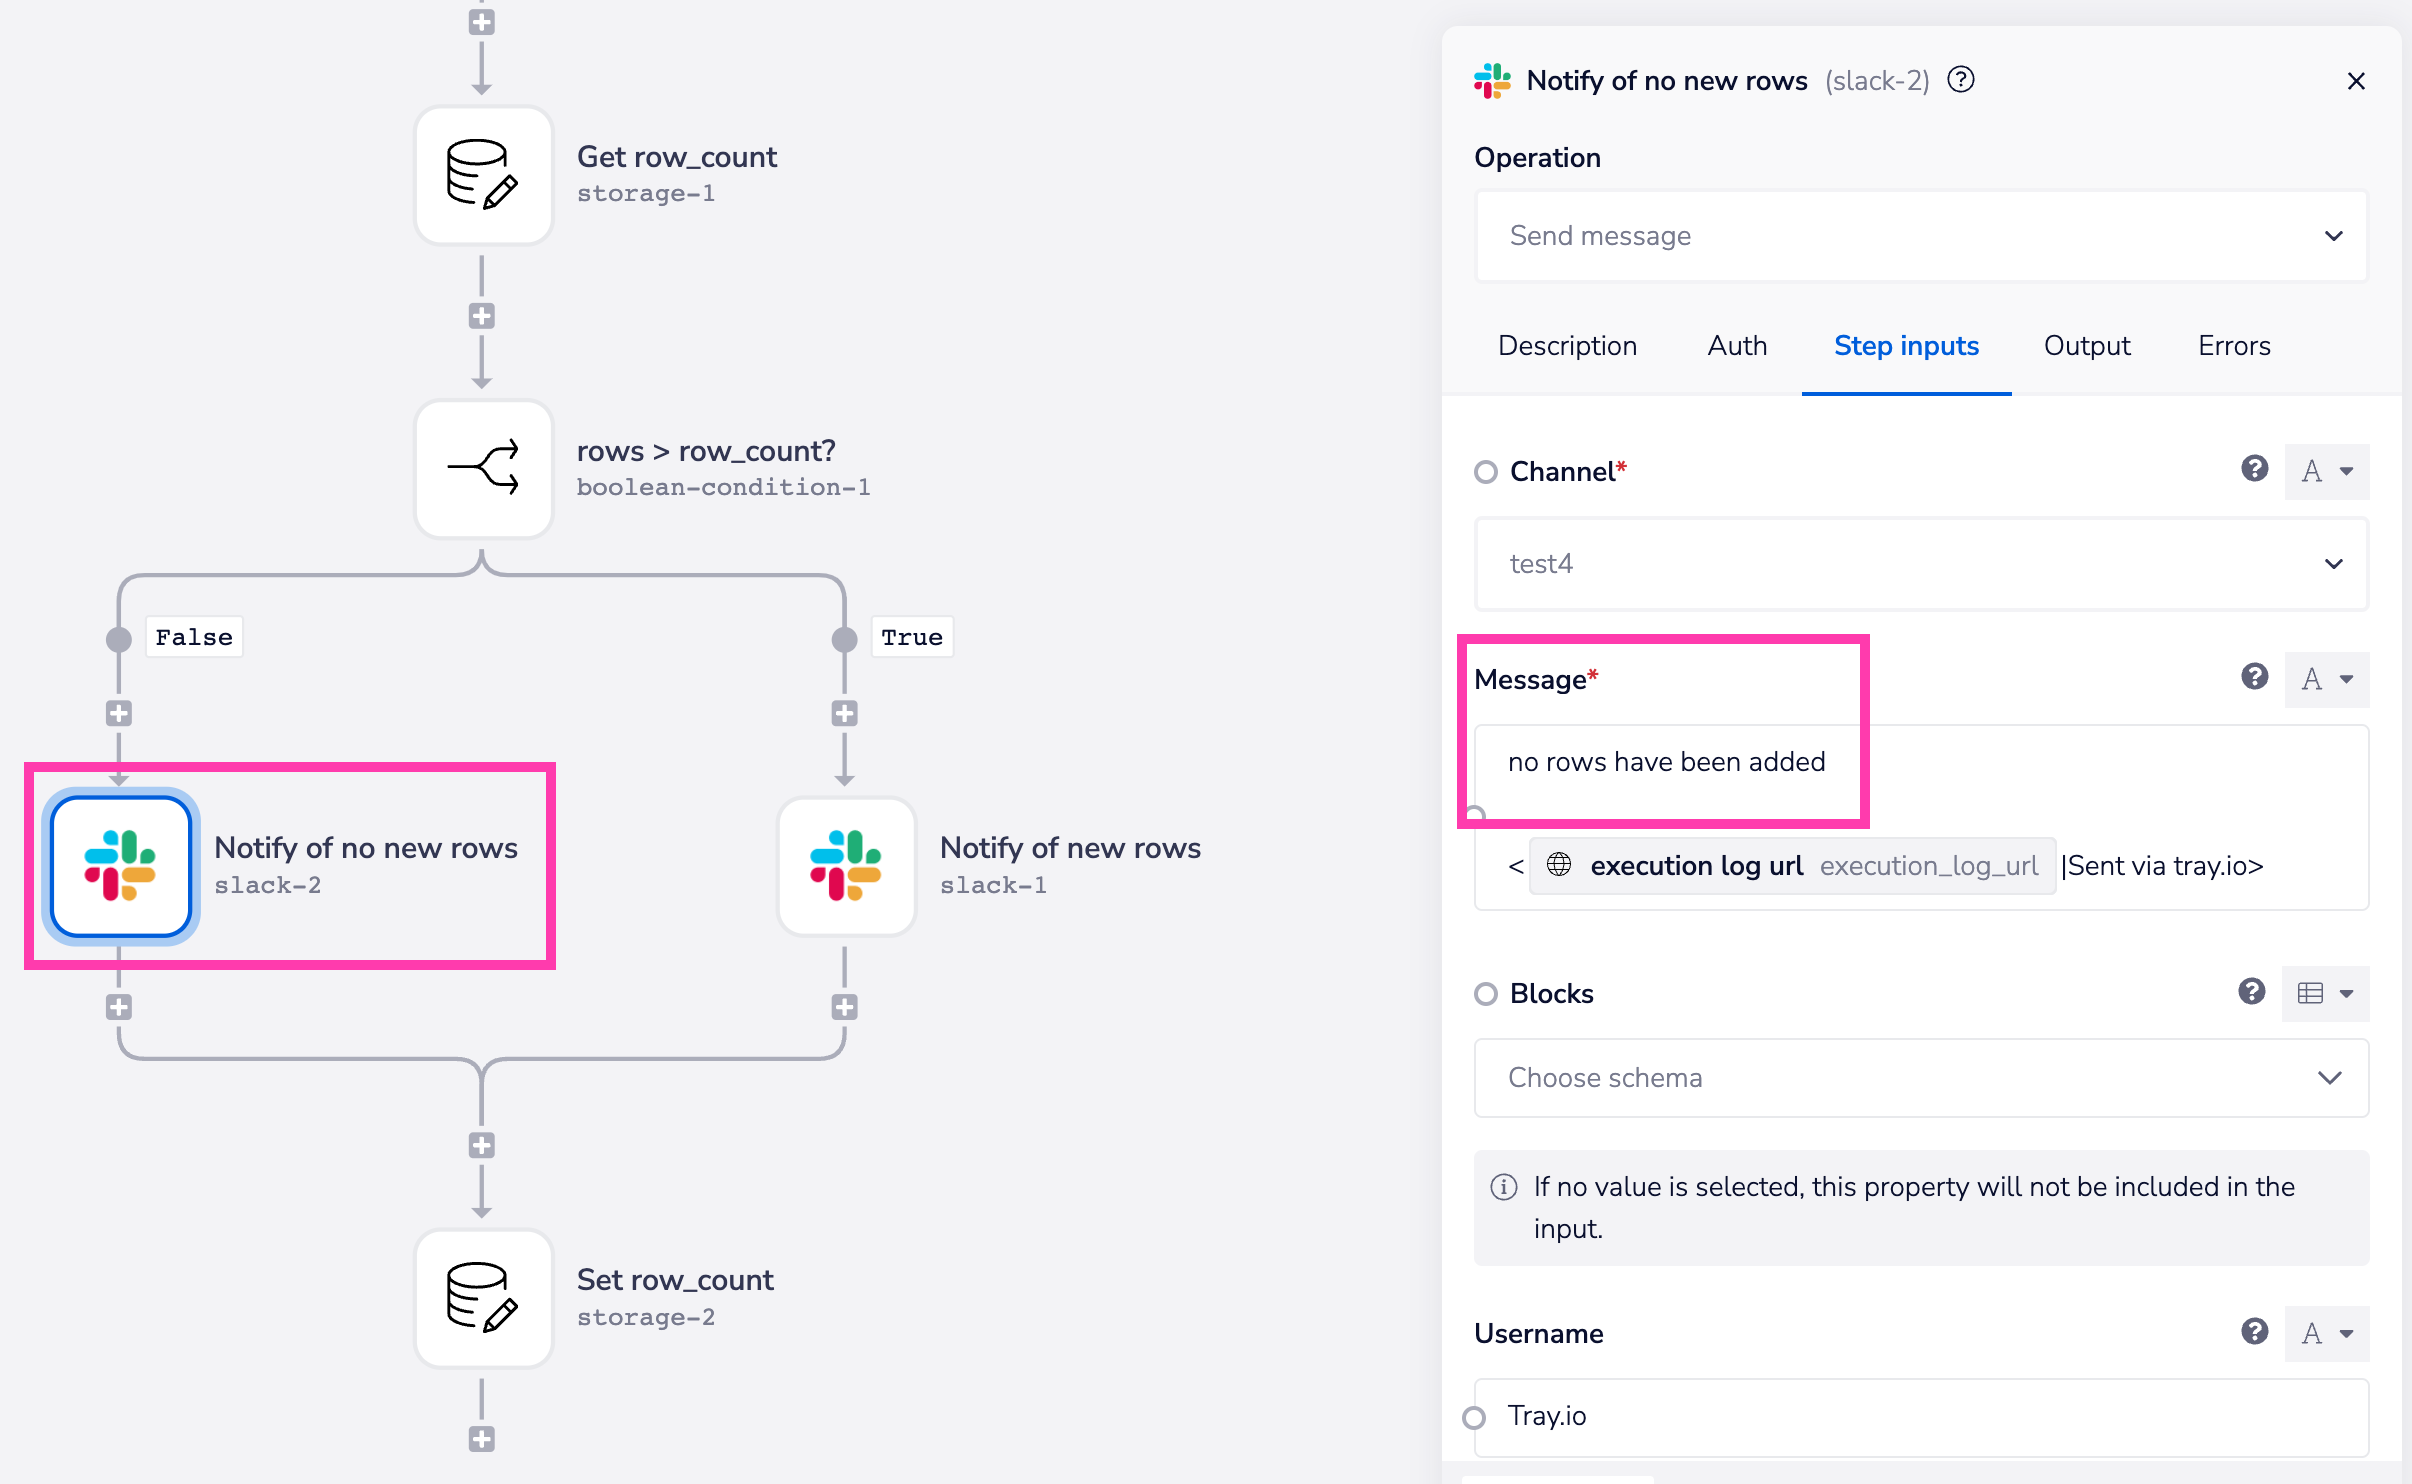Viewport: 2412px width, 1484px height.
Task: Open the Auth tab
Action: click(1736, 345)
